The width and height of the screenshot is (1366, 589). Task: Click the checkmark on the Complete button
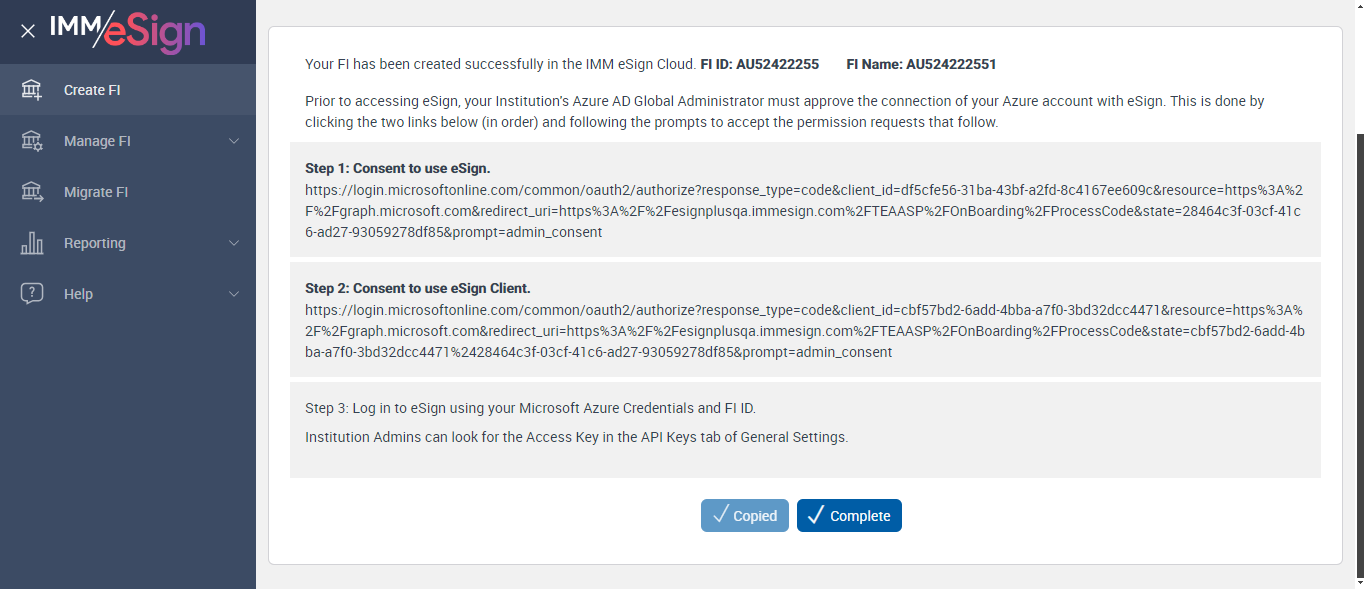click(815, 515)
